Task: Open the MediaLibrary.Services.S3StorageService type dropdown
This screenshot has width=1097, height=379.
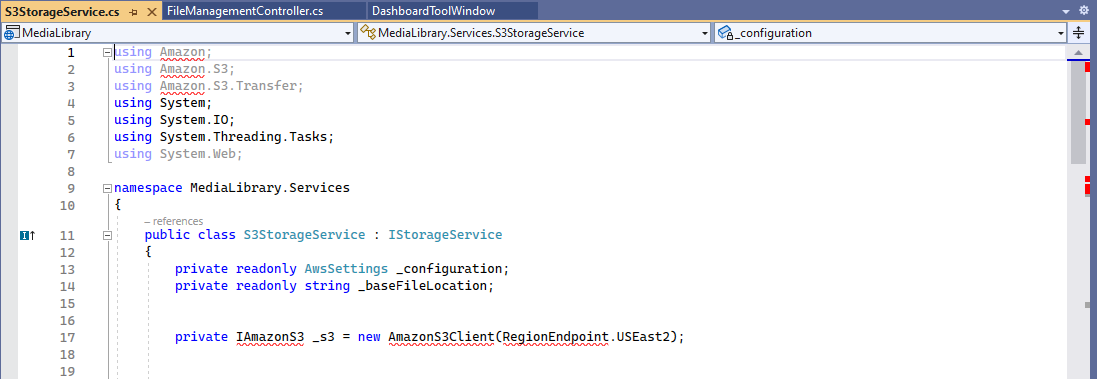Action: click(535, 33)
